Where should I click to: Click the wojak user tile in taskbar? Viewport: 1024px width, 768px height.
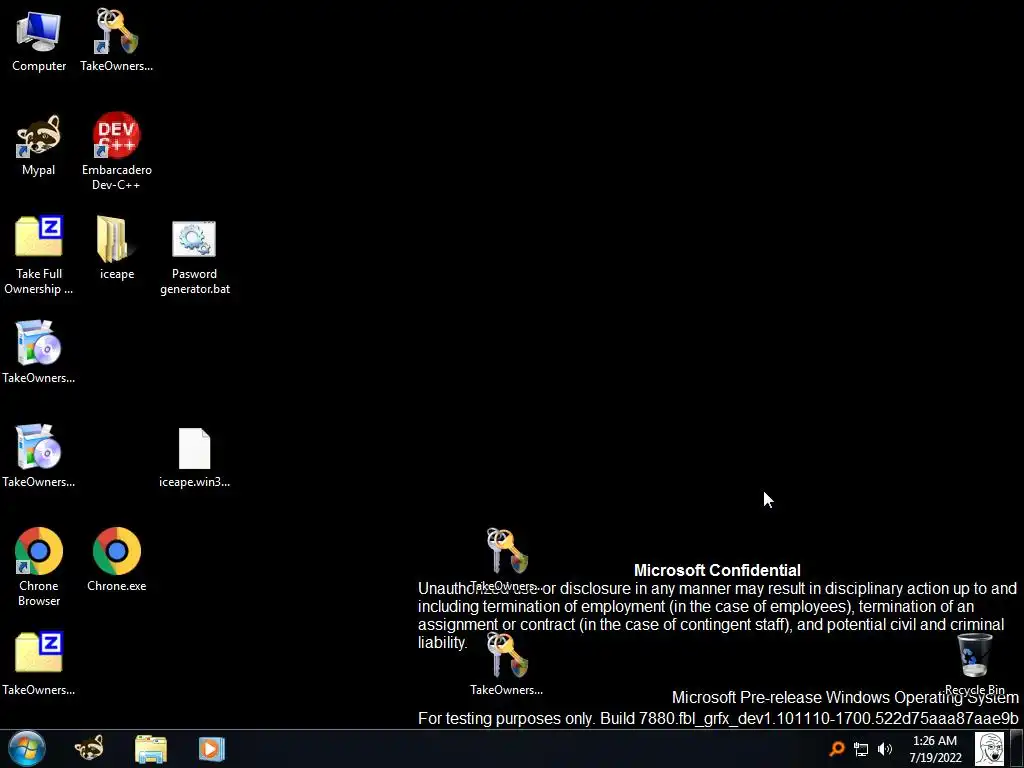click(x=989, y=749)
